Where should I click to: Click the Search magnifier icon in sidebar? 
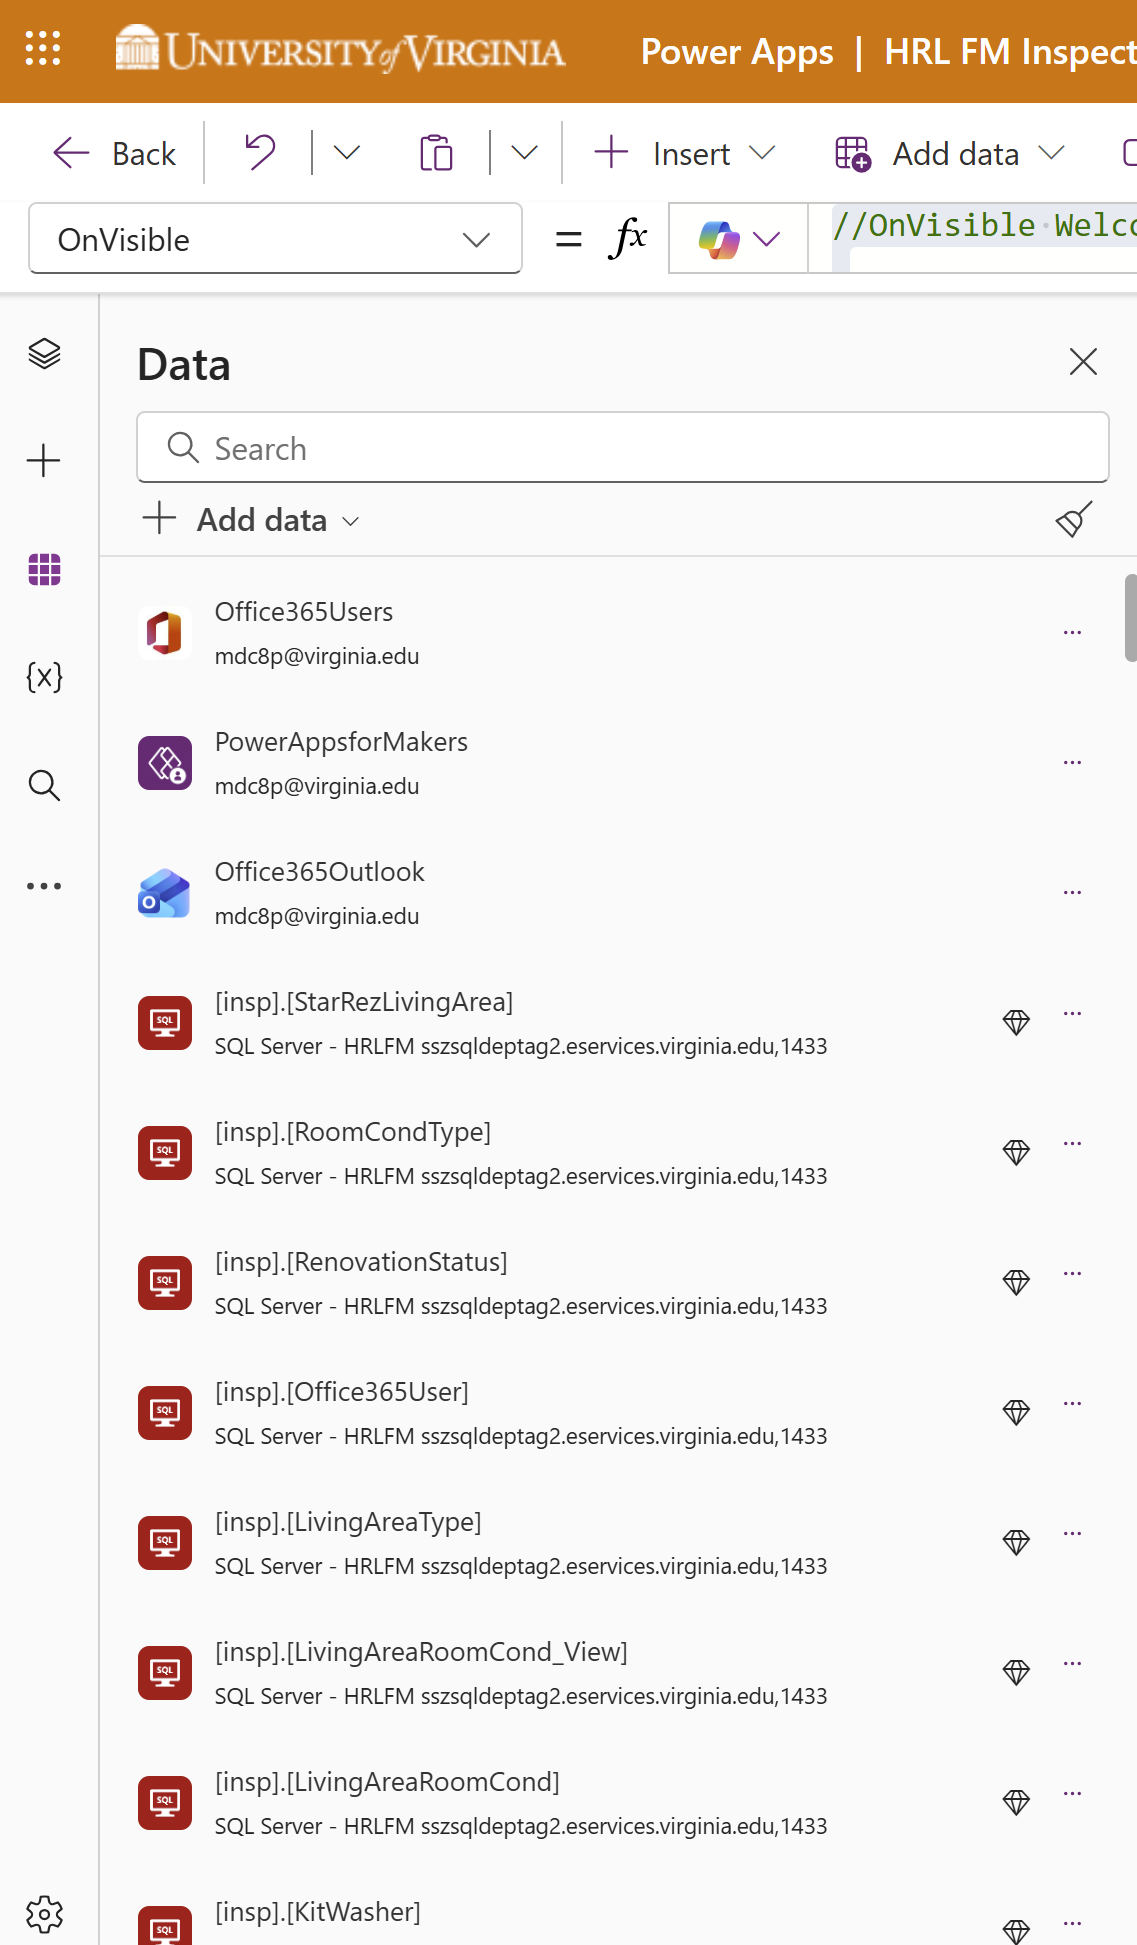44,785
